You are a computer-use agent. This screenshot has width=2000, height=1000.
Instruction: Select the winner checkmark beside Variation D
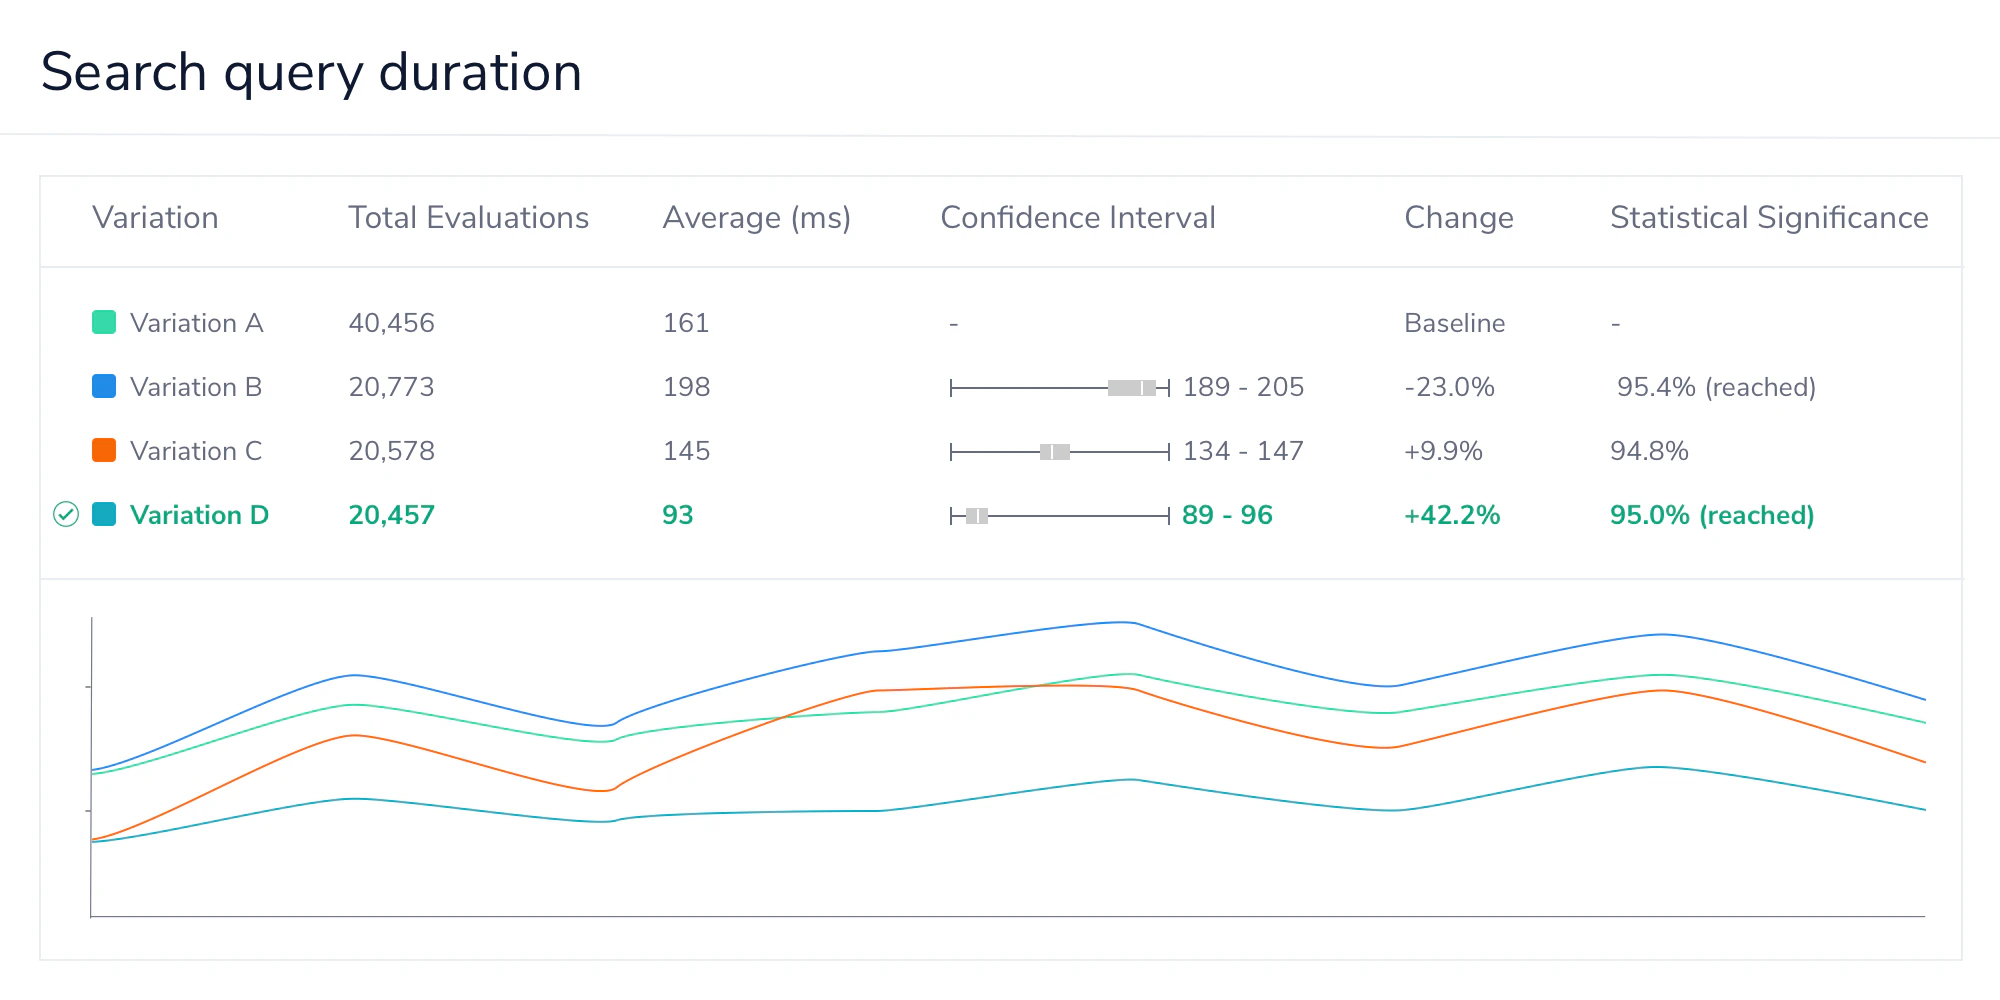(66, 514)
